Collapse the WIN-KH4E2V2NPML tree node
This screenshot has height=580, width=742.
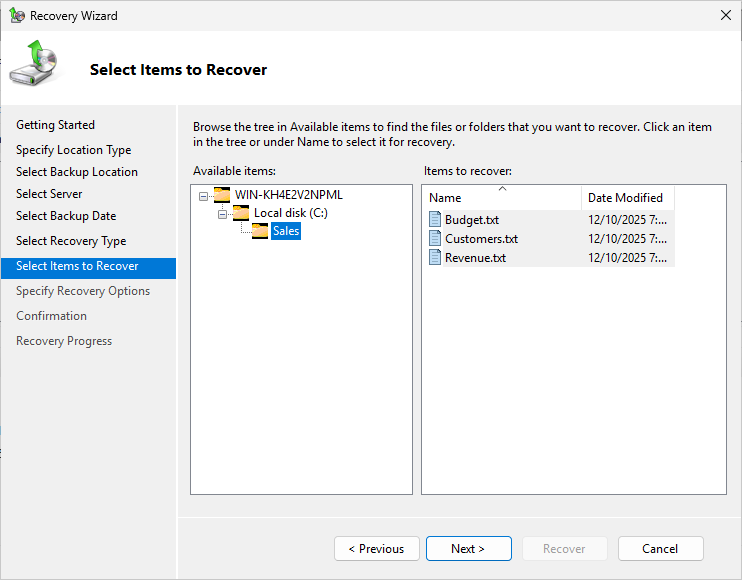click(204, 195)
